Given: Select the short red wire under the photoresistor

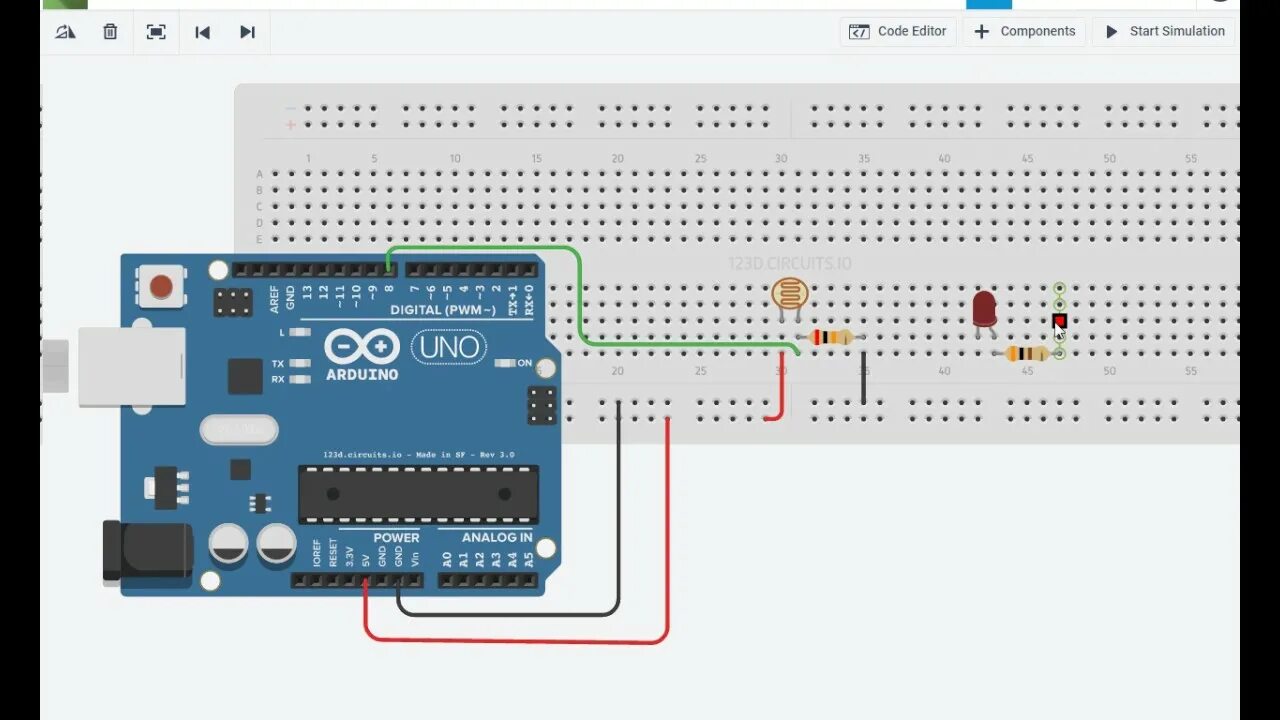Looking at the screenshot, I should [781, 385].
